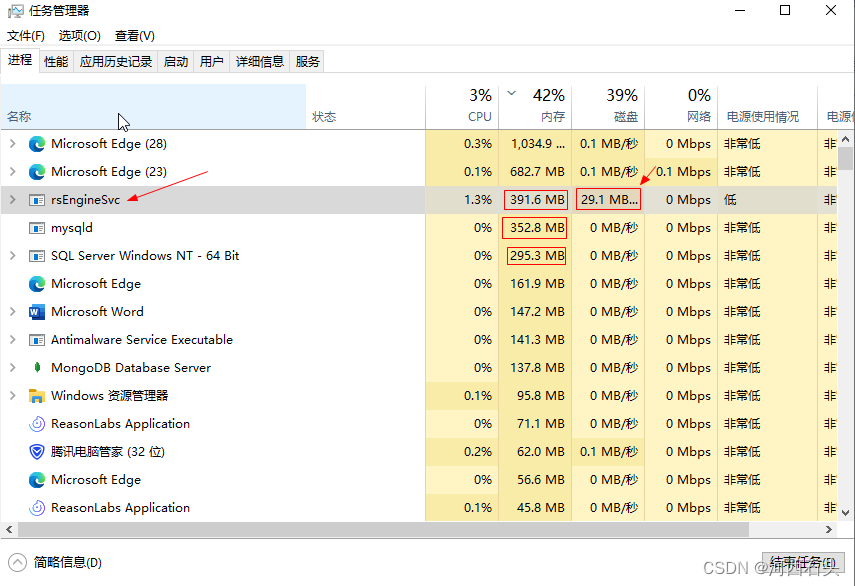Select the mysqld process row
The width and height of the screenshot is (855, 586).
[x=419, y=228]
